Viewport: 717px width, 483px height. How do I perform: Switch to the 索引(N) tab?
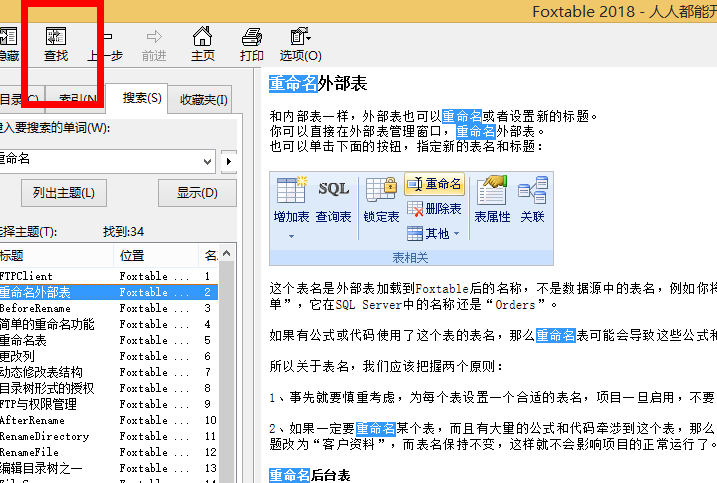pos(75,99)
